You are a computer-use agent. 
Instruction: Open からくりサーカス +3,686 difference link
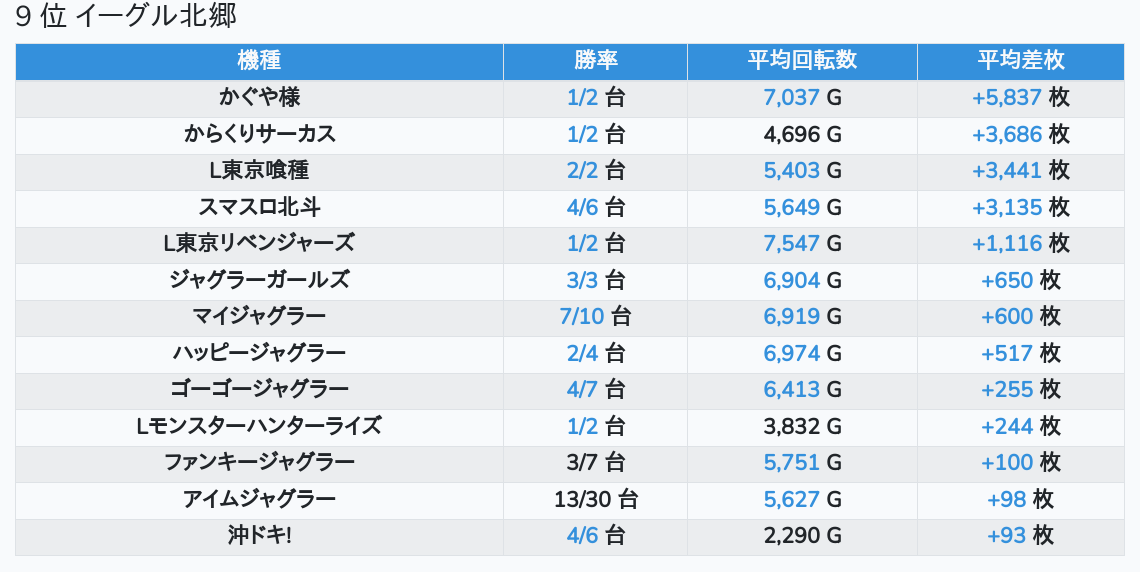click(x=1007, y=134)
